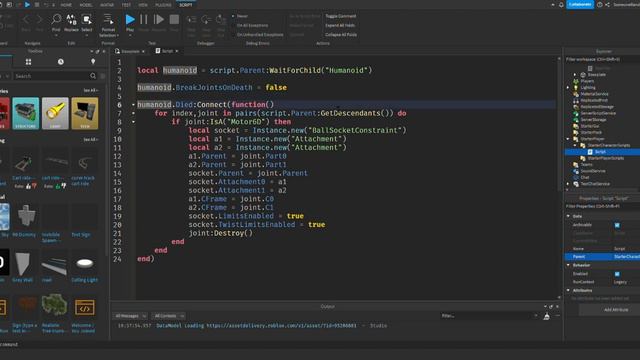
Task: Open the TEST ribbon tab
Action: pos(126,5)
